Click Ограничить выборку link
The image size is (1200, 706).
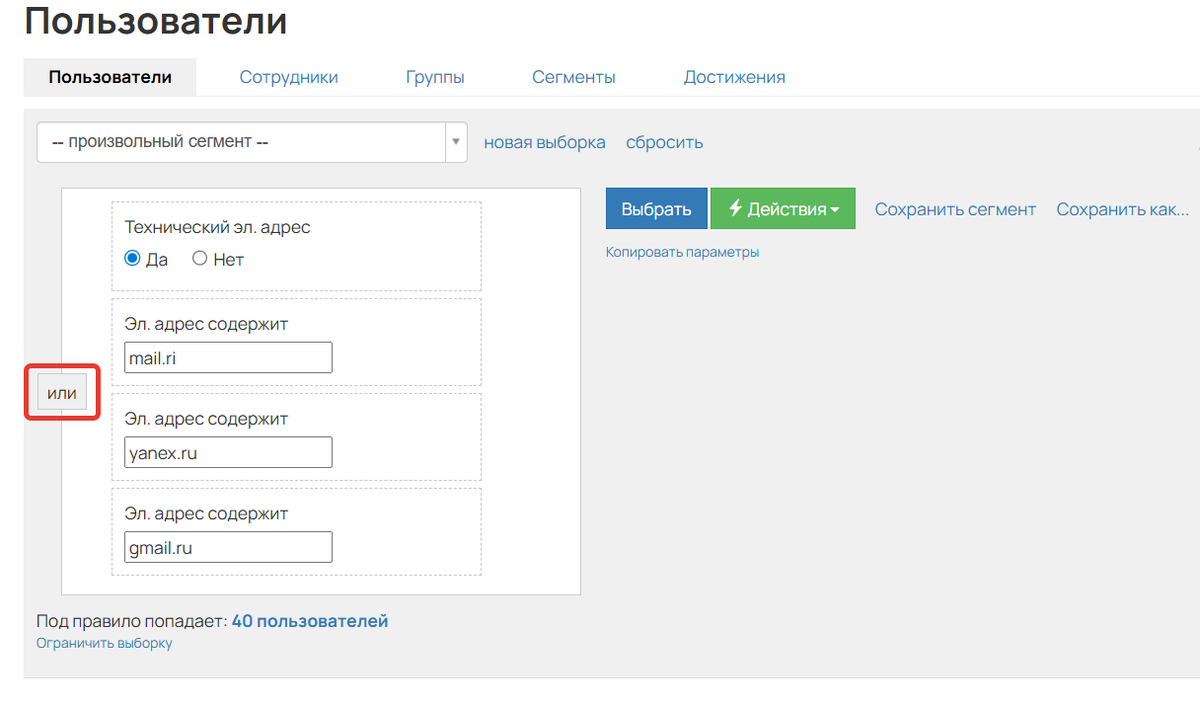pos(103,642)
